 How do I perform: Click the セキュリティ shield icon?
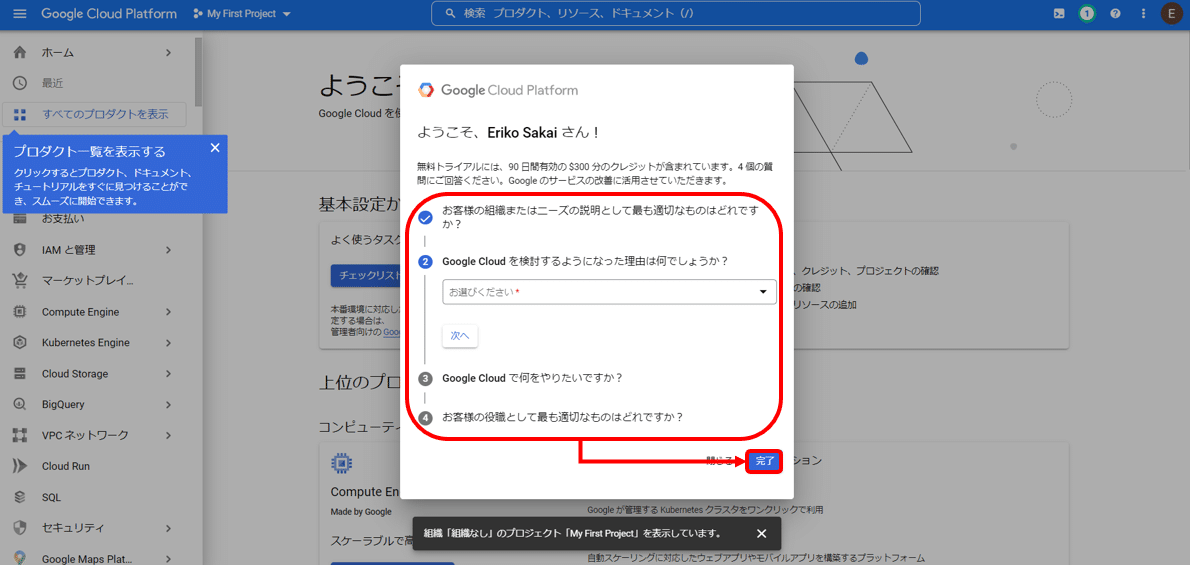point(20,528)
